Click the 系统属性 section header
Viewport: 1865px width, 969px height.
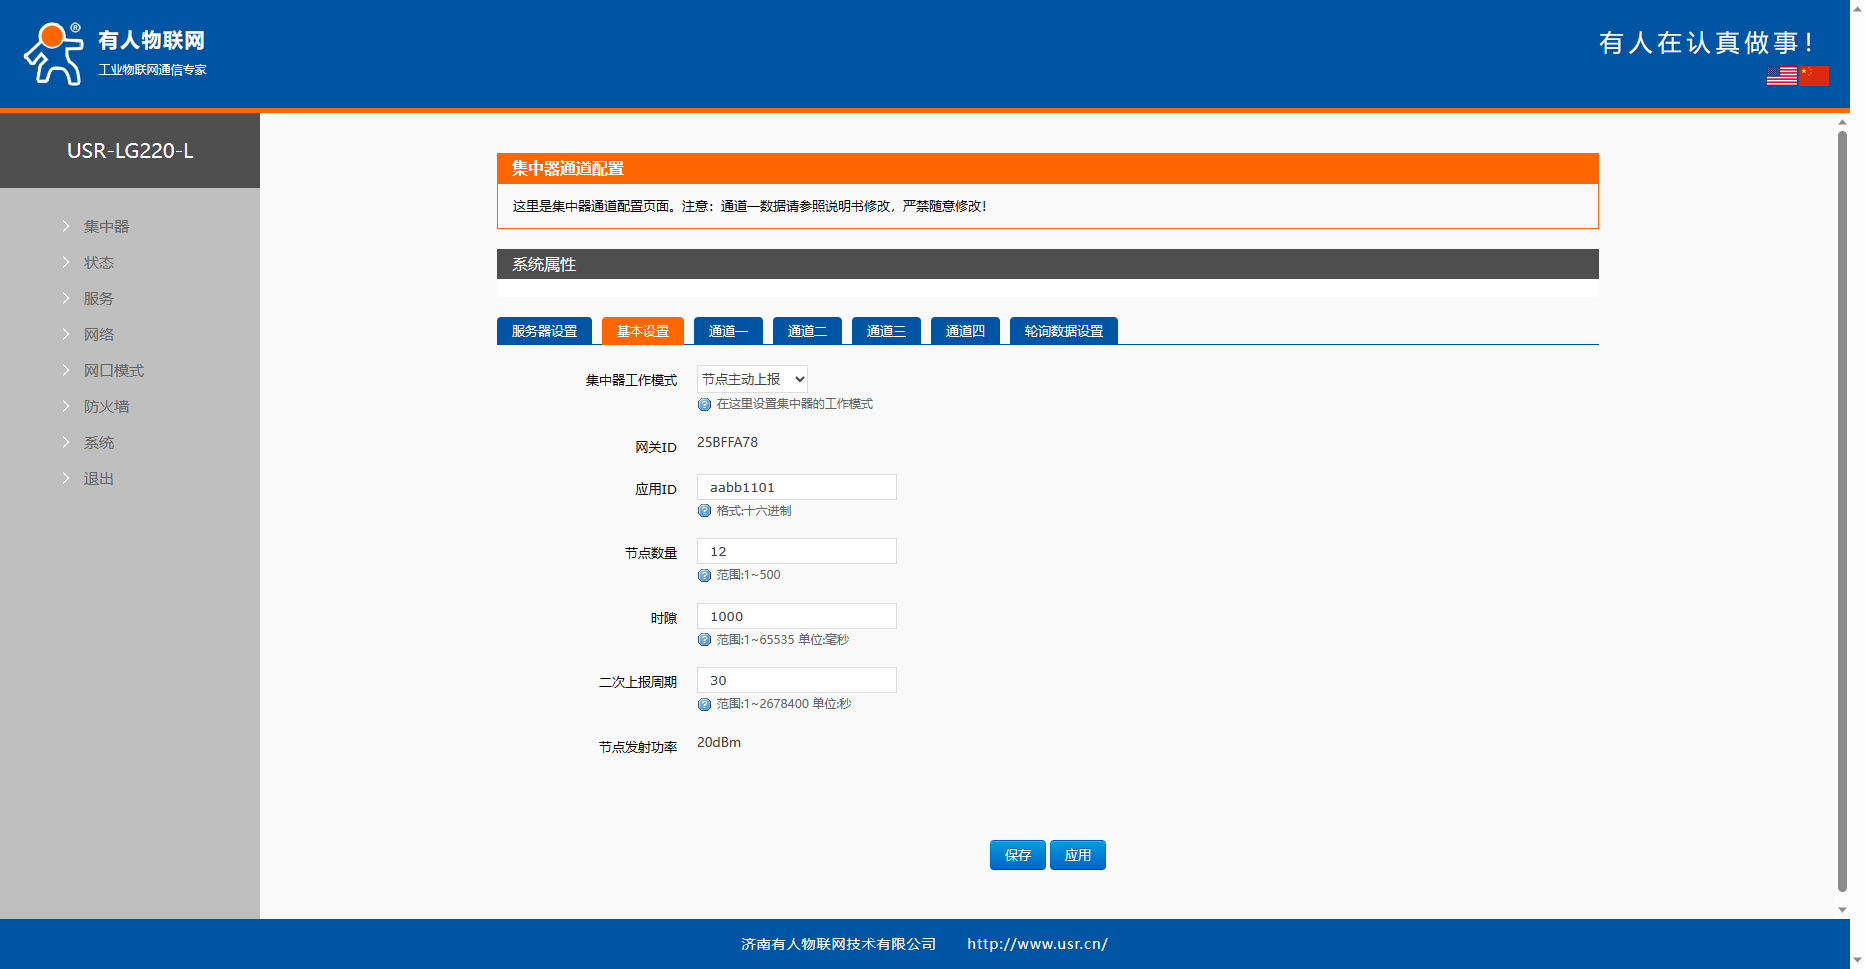coord(1048,264)
